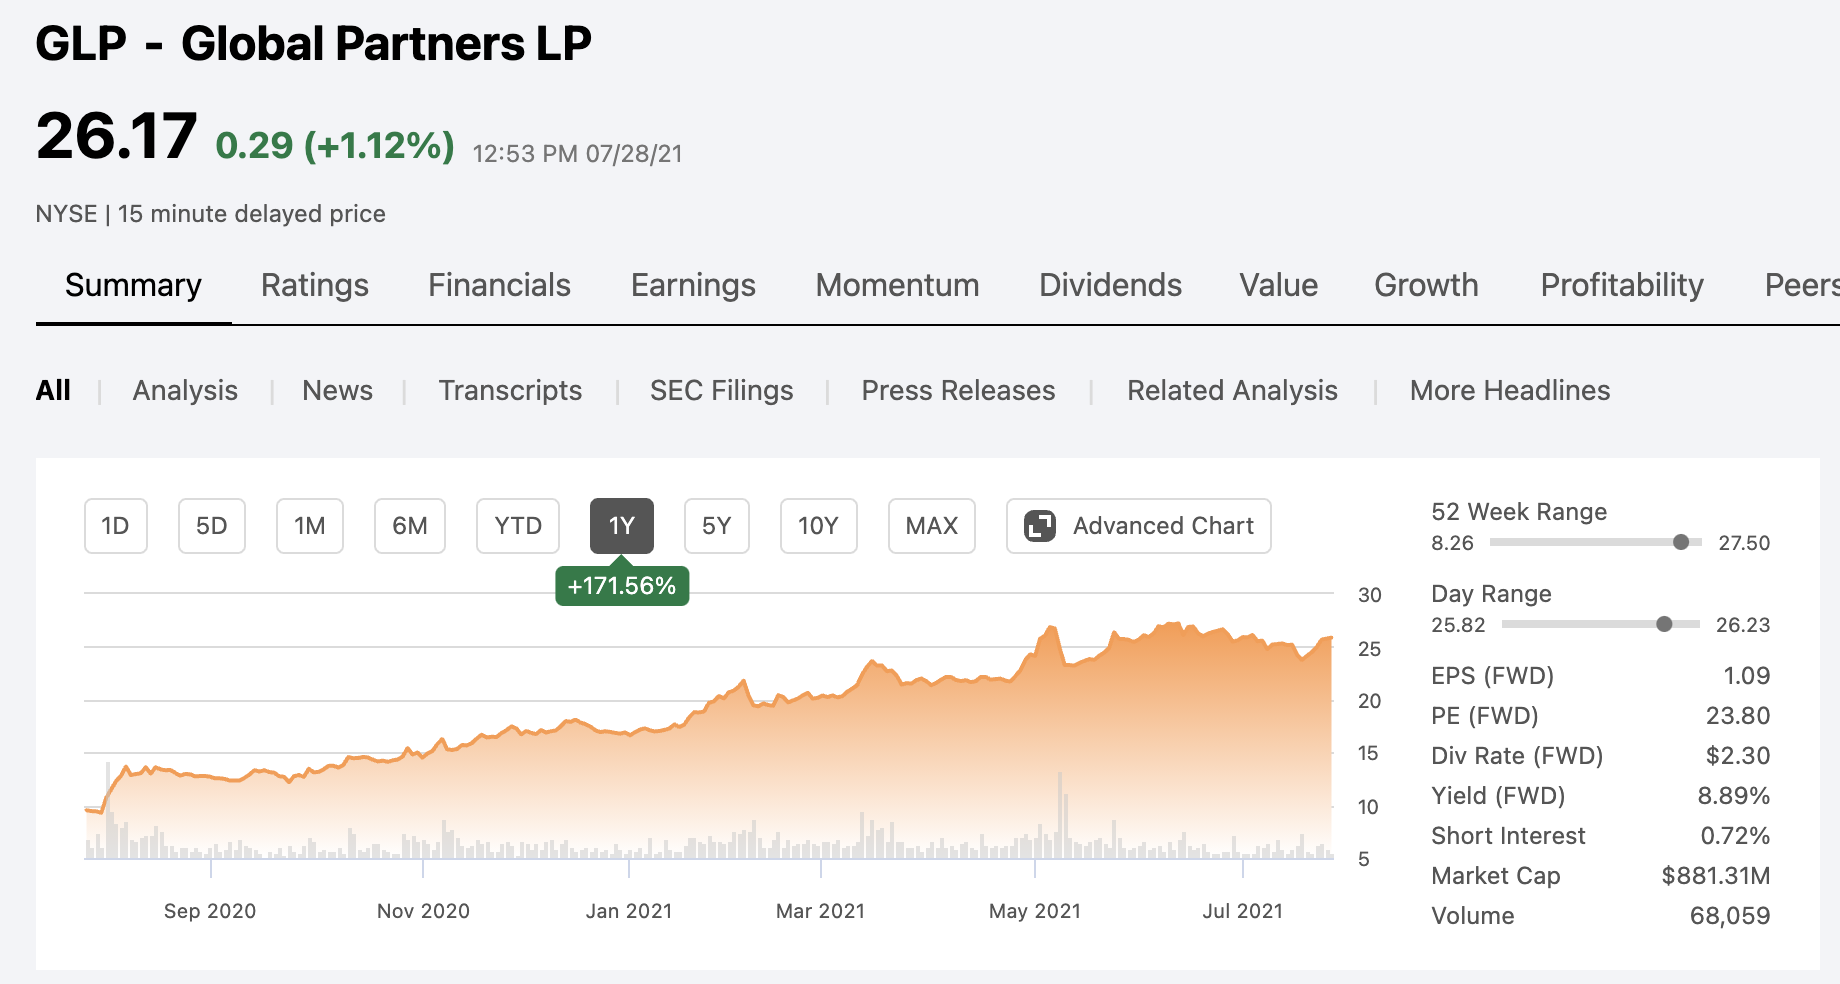Show the MAX price history
Viewport: 1840px width, 984px height.
tap(931, 525)
